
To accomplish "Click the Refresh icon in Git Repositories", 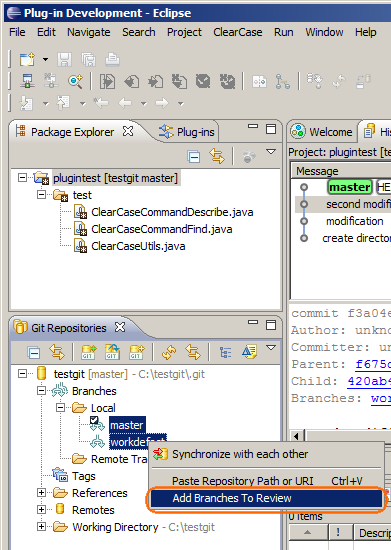I will (169, 352).
